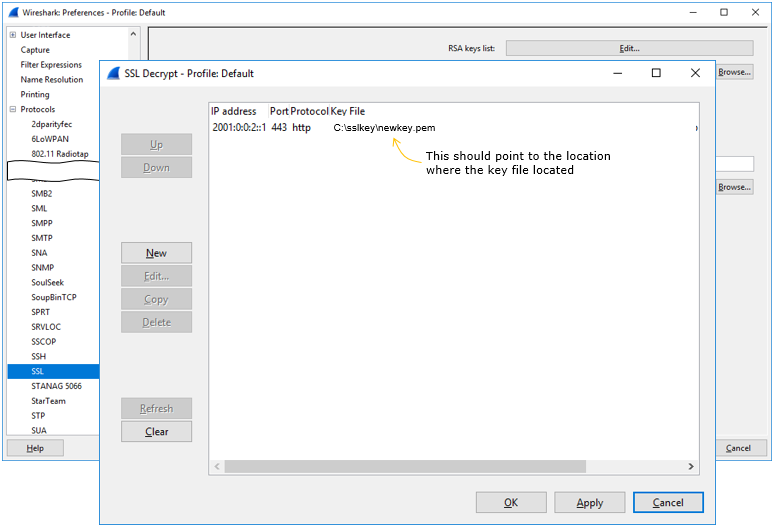The image size is (775, 529).
Task: Cancel the SSL Decrypt dialog
Action: pyautogui.click(x=668, y=502)
